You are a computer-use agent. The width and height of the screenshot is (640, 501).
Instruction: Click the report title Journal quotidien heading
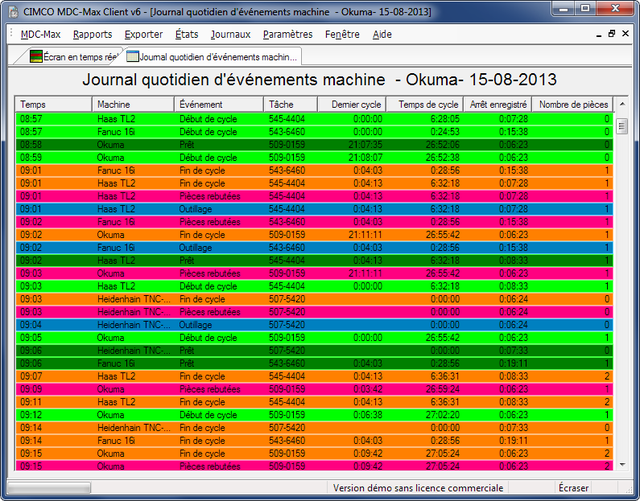click(320, 80)
